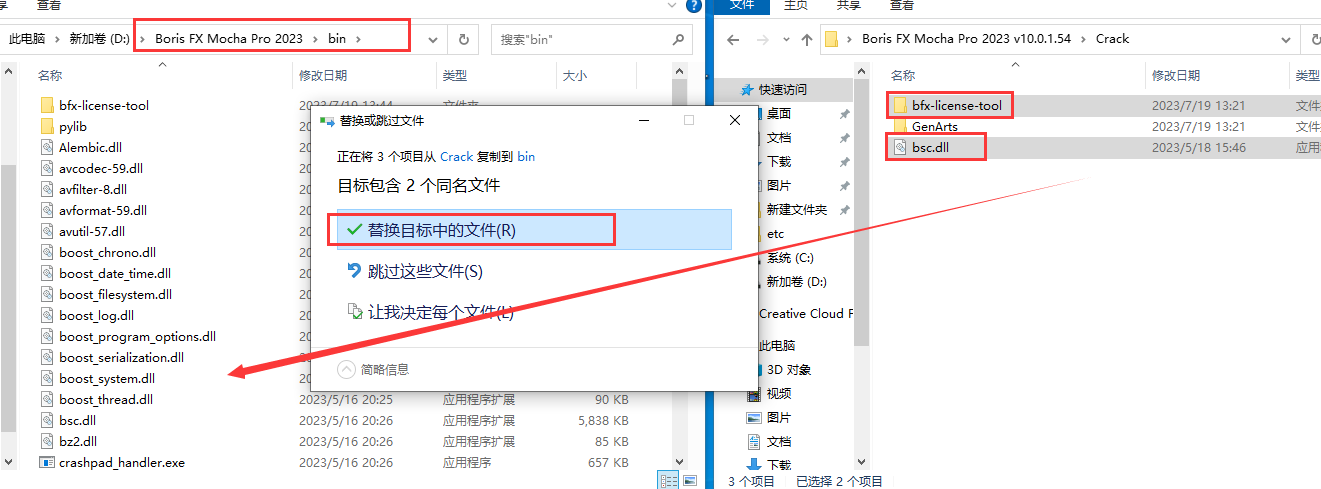Open 桌面 in the navigation pane
This screenshot has height=489, width=1321.
tap(779, 113)
